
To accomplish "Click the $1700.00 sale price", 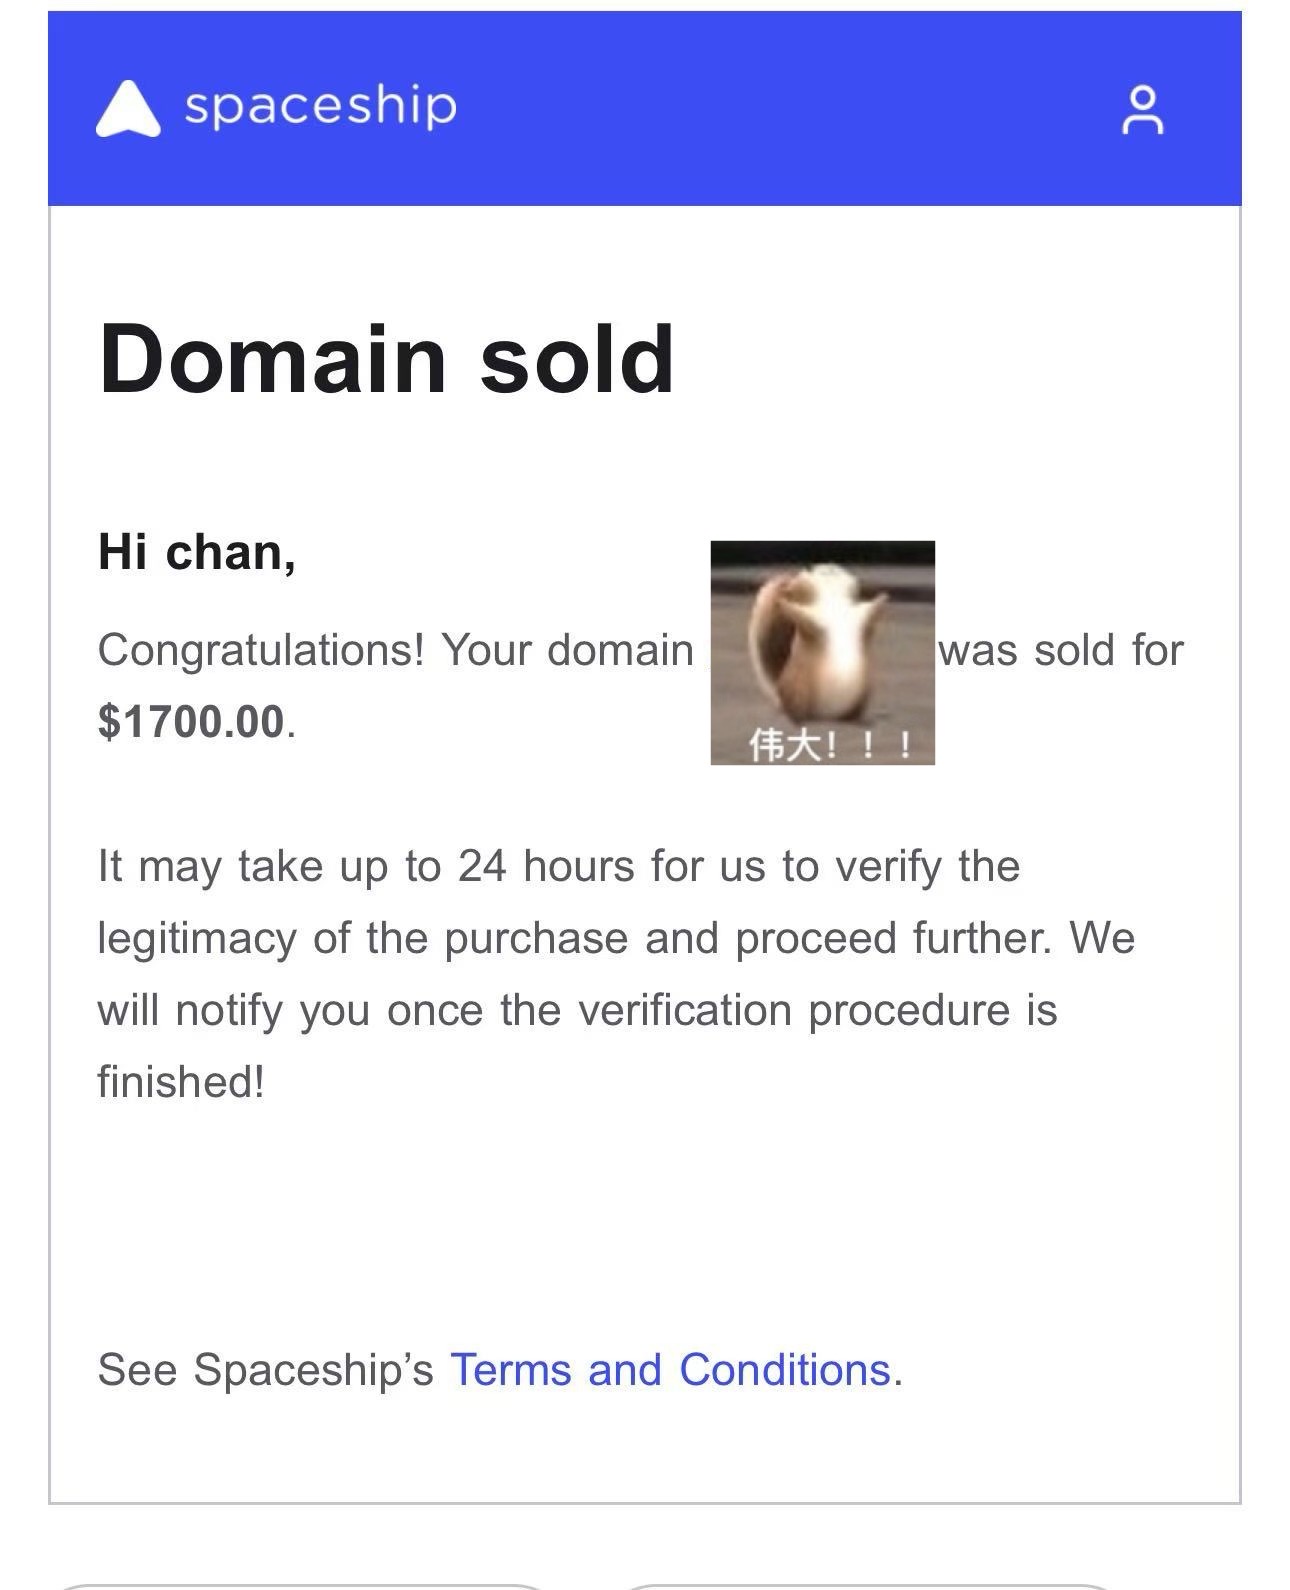I will click(x=191, y=721).
